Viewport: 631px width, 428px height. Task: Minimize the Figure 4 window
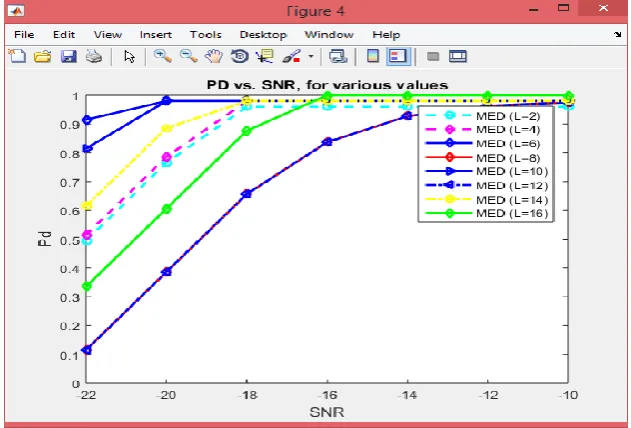click(534, 9)
